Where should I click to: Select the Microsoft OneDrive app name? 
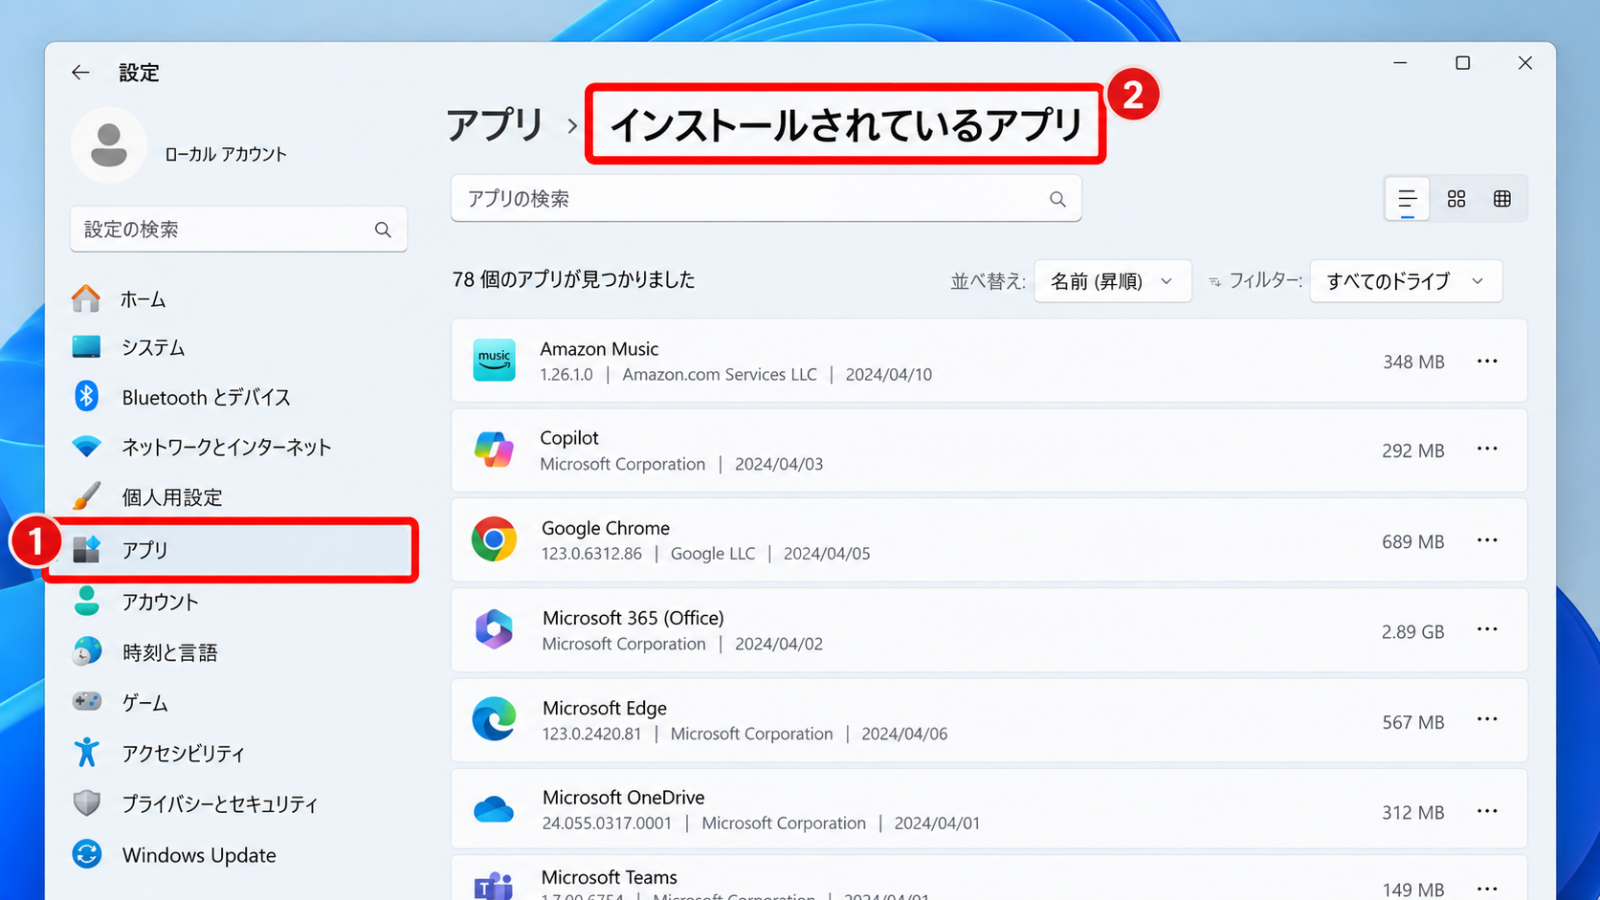click(x=623, y=797)
